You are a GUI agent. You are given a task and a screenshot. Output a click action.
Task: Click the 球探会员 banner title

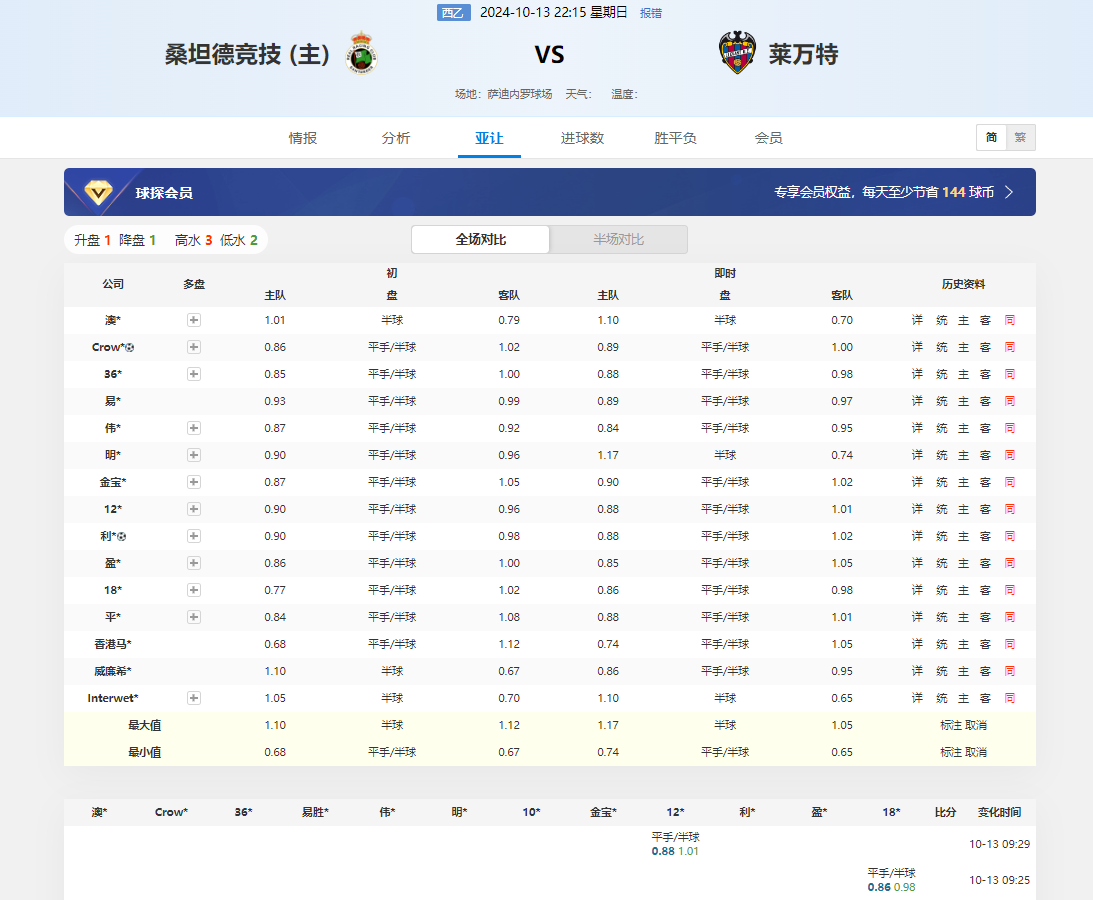pos(164,192)
